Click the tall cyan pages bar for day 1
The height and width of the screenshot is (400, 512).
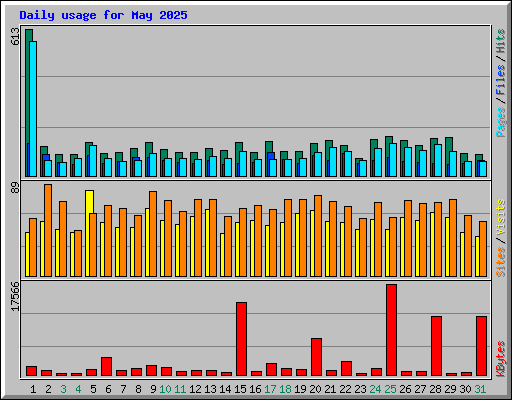tap(33, 109)
